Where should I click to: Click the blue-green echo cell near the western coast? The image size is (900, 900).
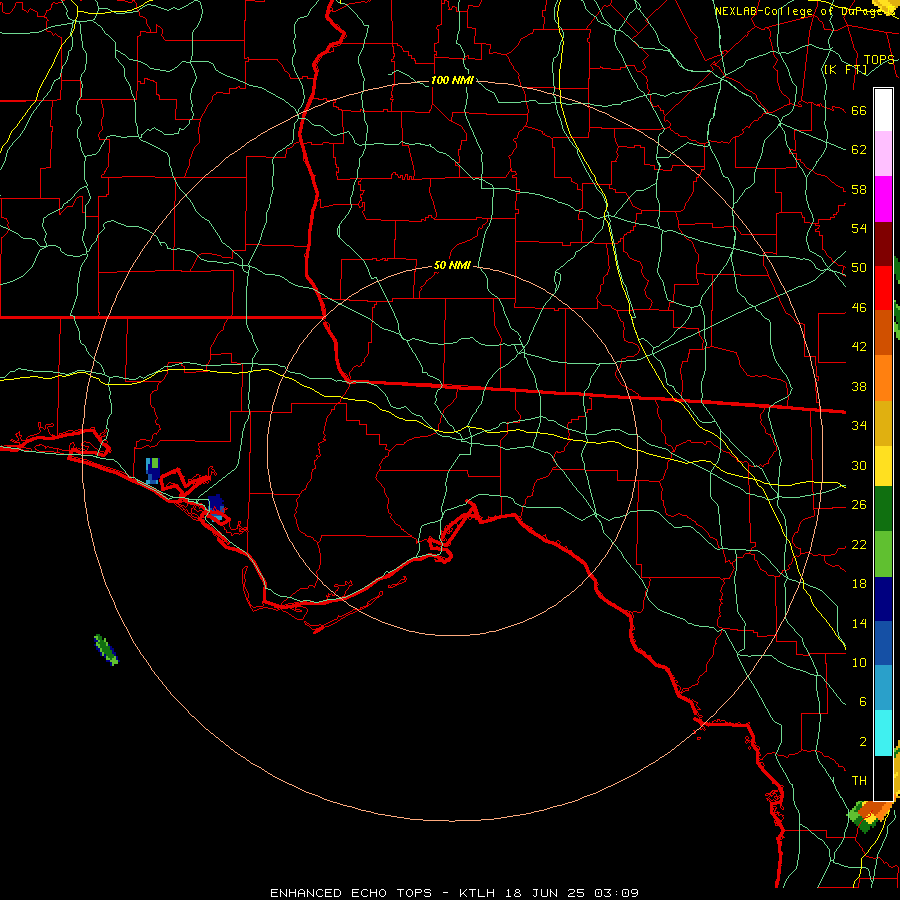[x=152, y=471]
